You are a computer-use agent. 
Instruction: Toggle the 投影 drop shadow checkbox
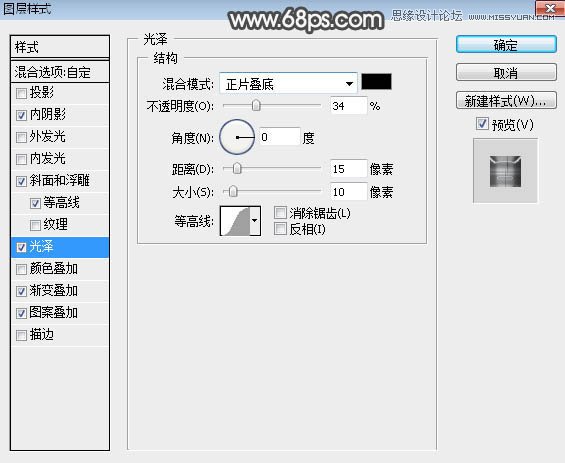click(21, 93)
